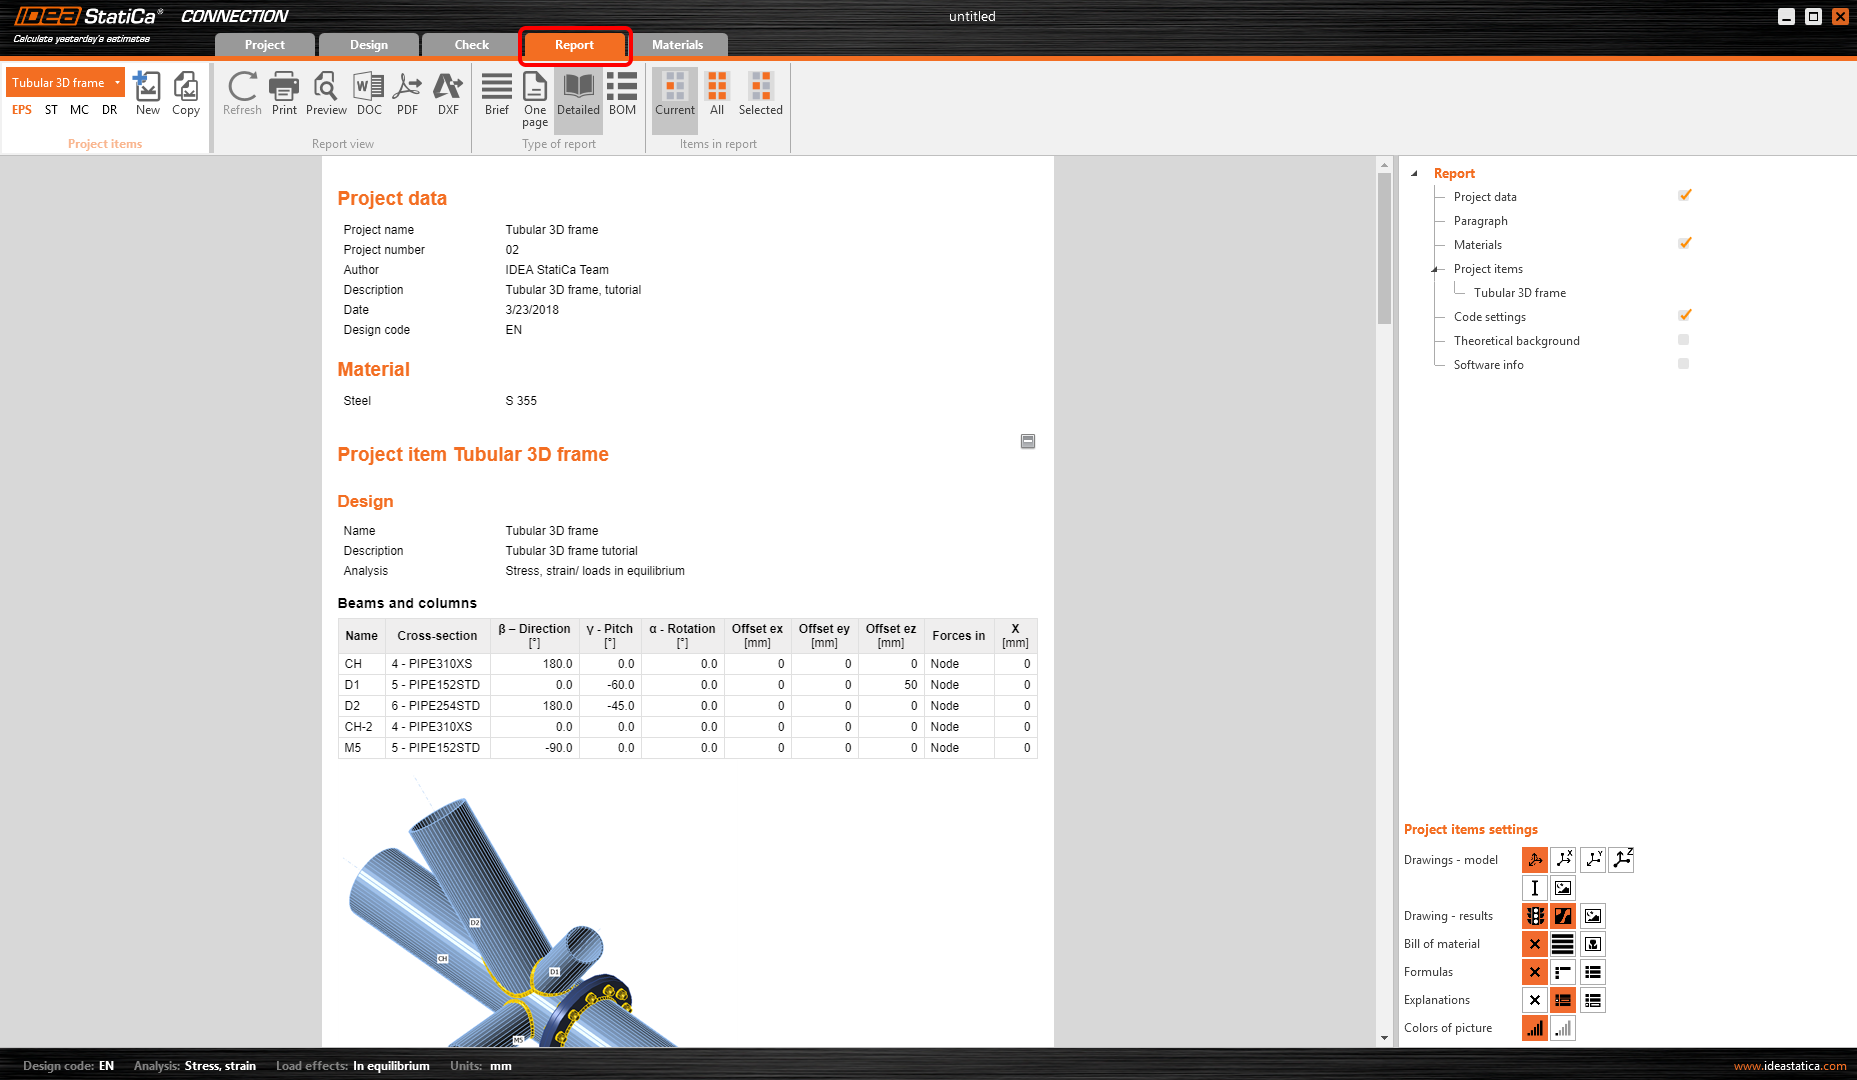Screen dimensions: 1857x1080
Task: Enable Theoretical background checkbox
Action: tap(1683, 340)
